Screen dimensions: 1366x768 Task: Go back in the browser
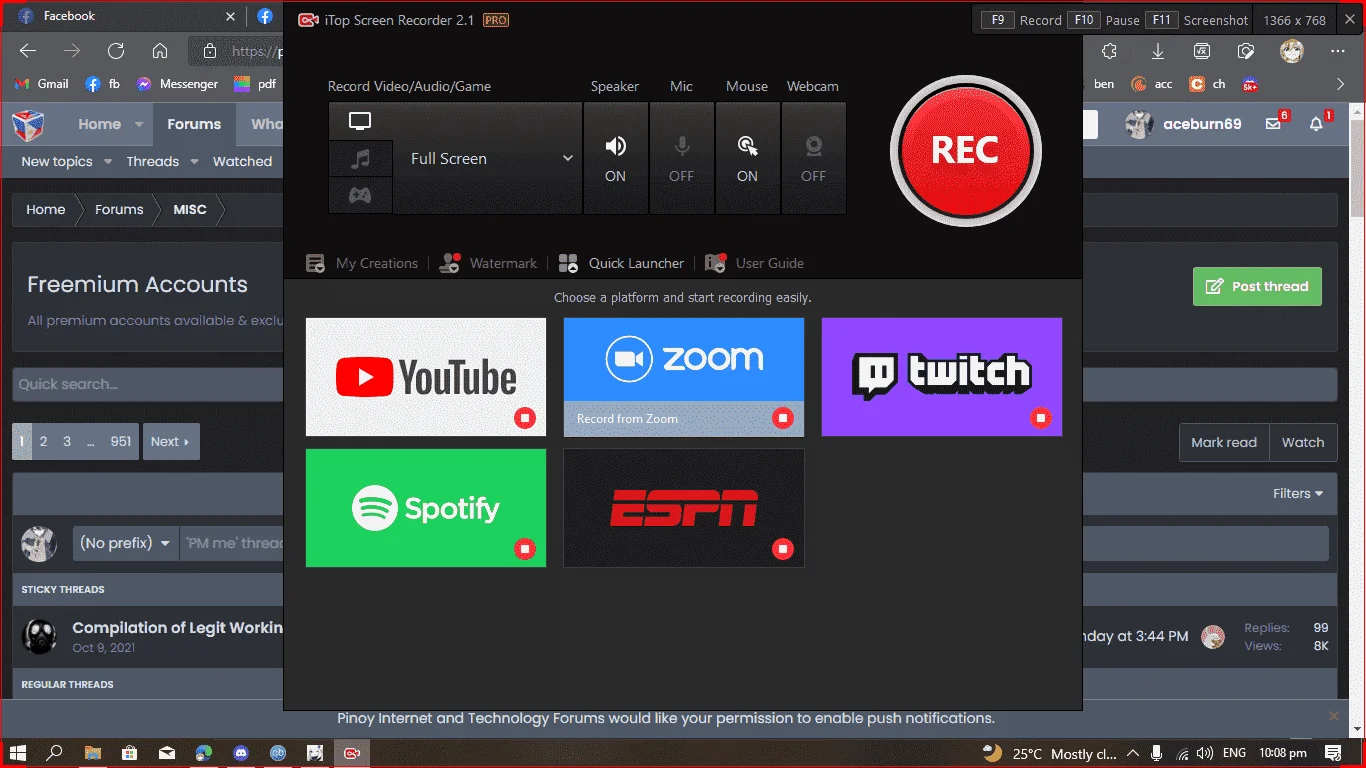pyautogui.click(x=28, y=51)
